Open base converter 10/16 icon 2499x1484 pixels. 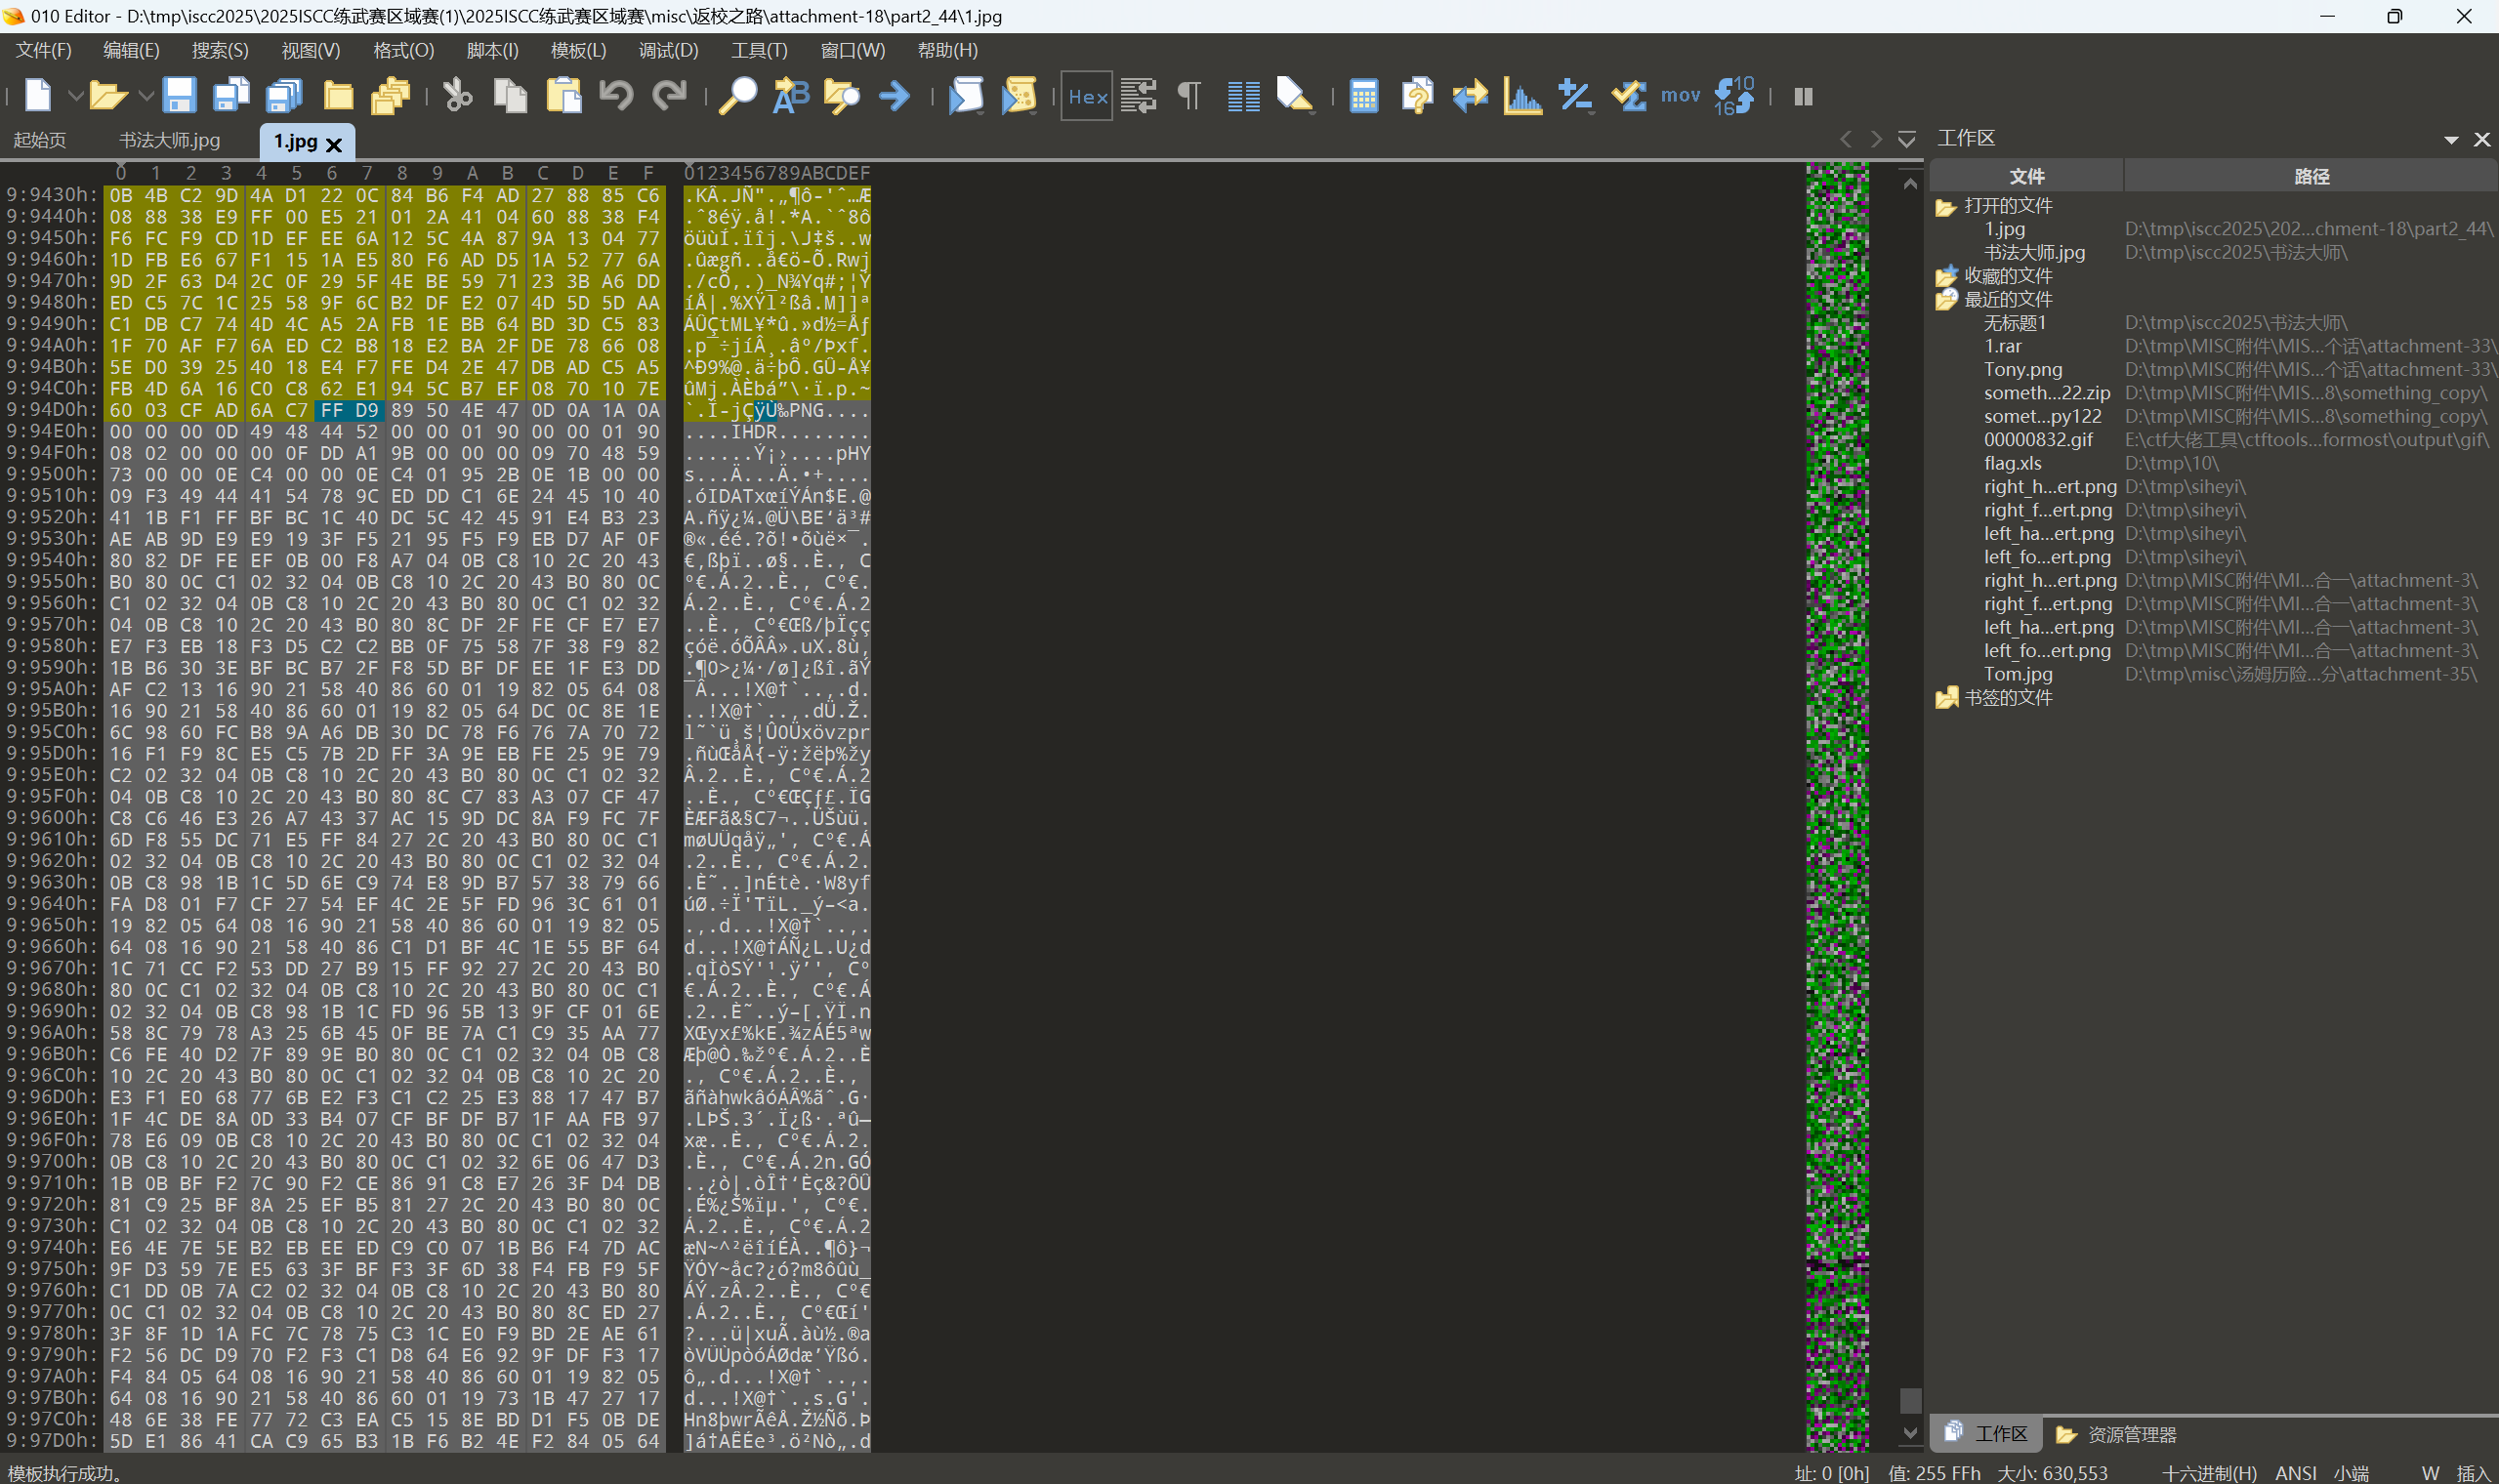[1734, 96]
